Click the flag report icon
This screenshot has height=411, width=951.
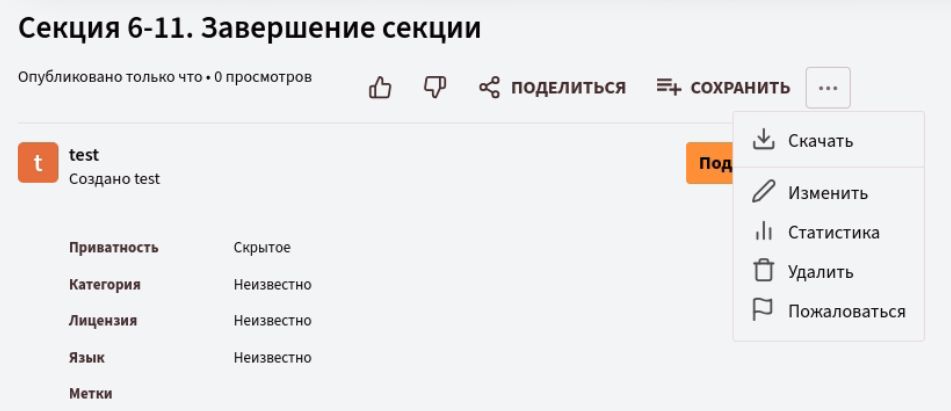tap(762, 310)
